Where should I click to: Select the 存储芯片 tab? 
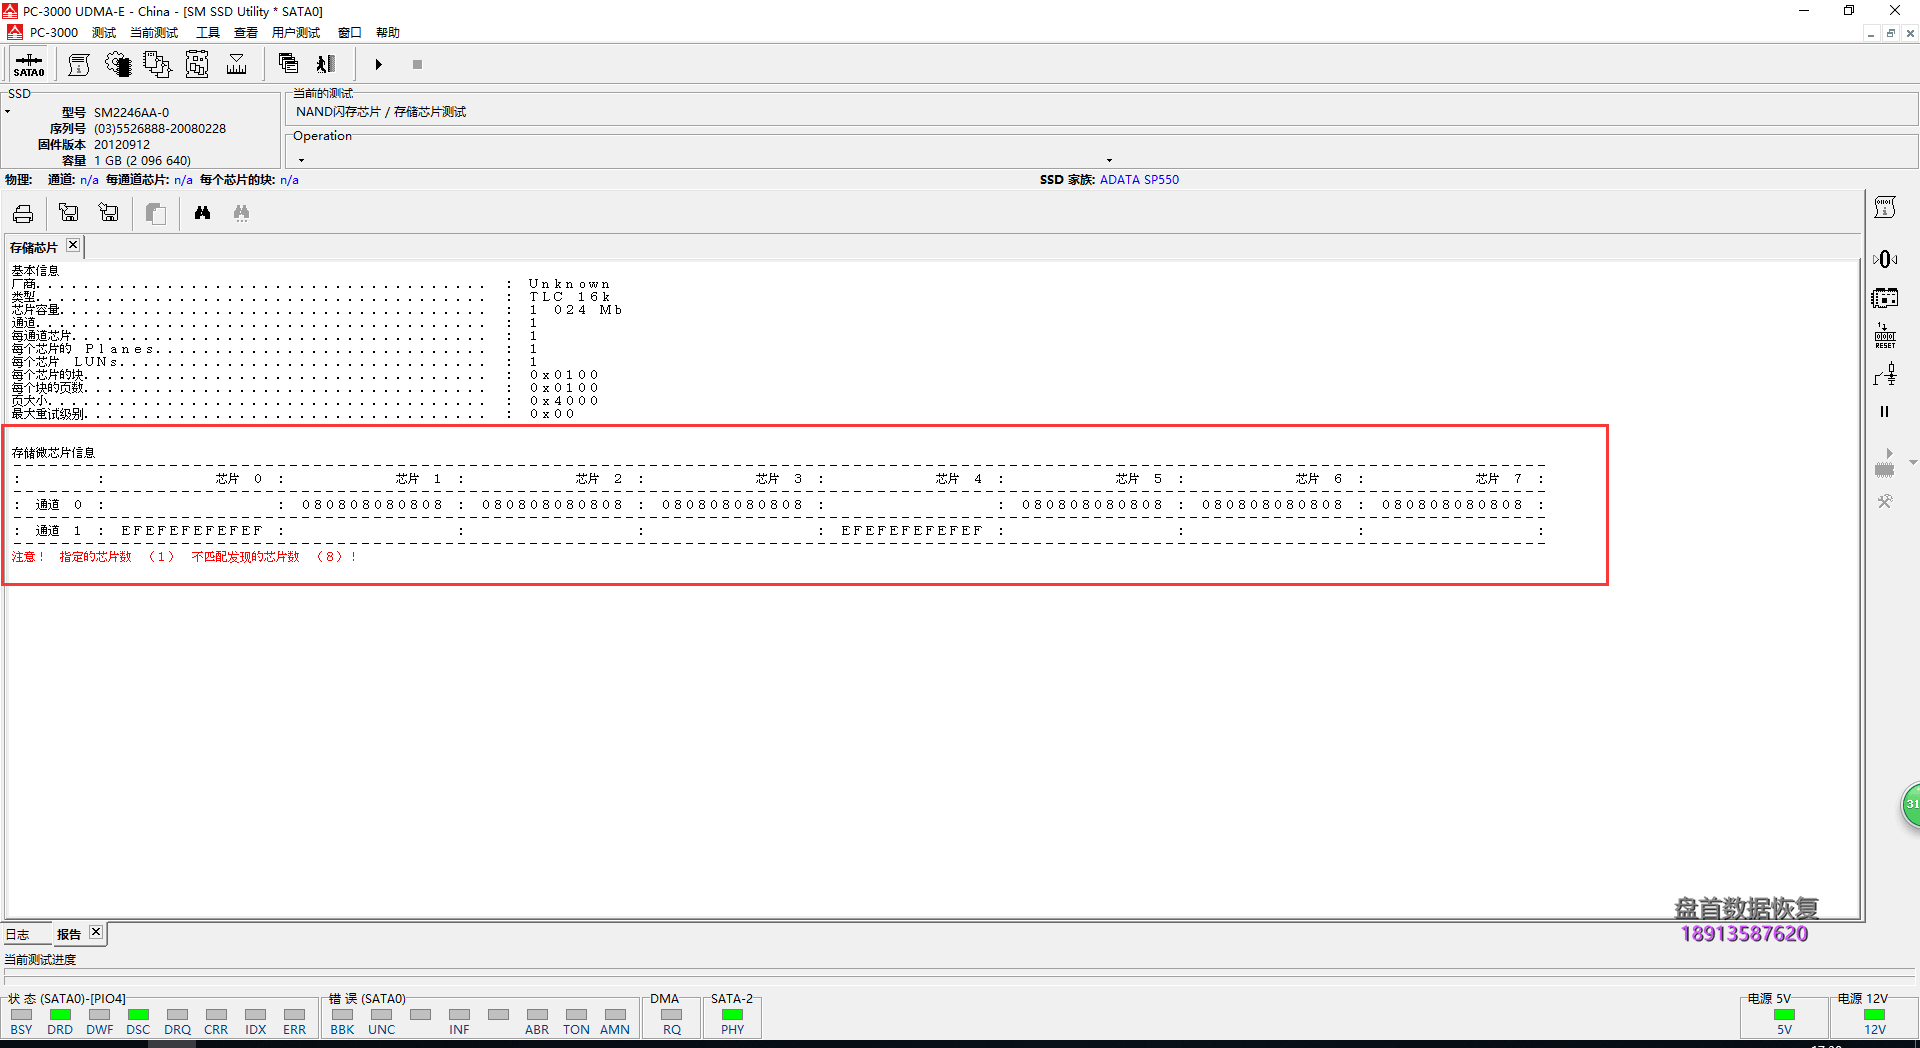pyautogui.click(x=34, y=247)
